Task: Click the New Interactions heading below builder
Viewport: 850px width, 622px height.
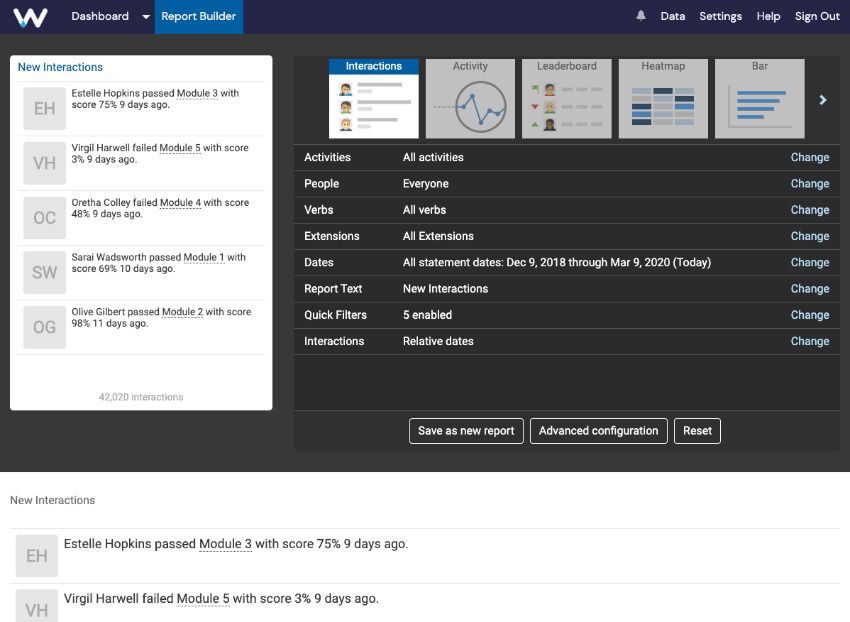Action: point(53,500)
